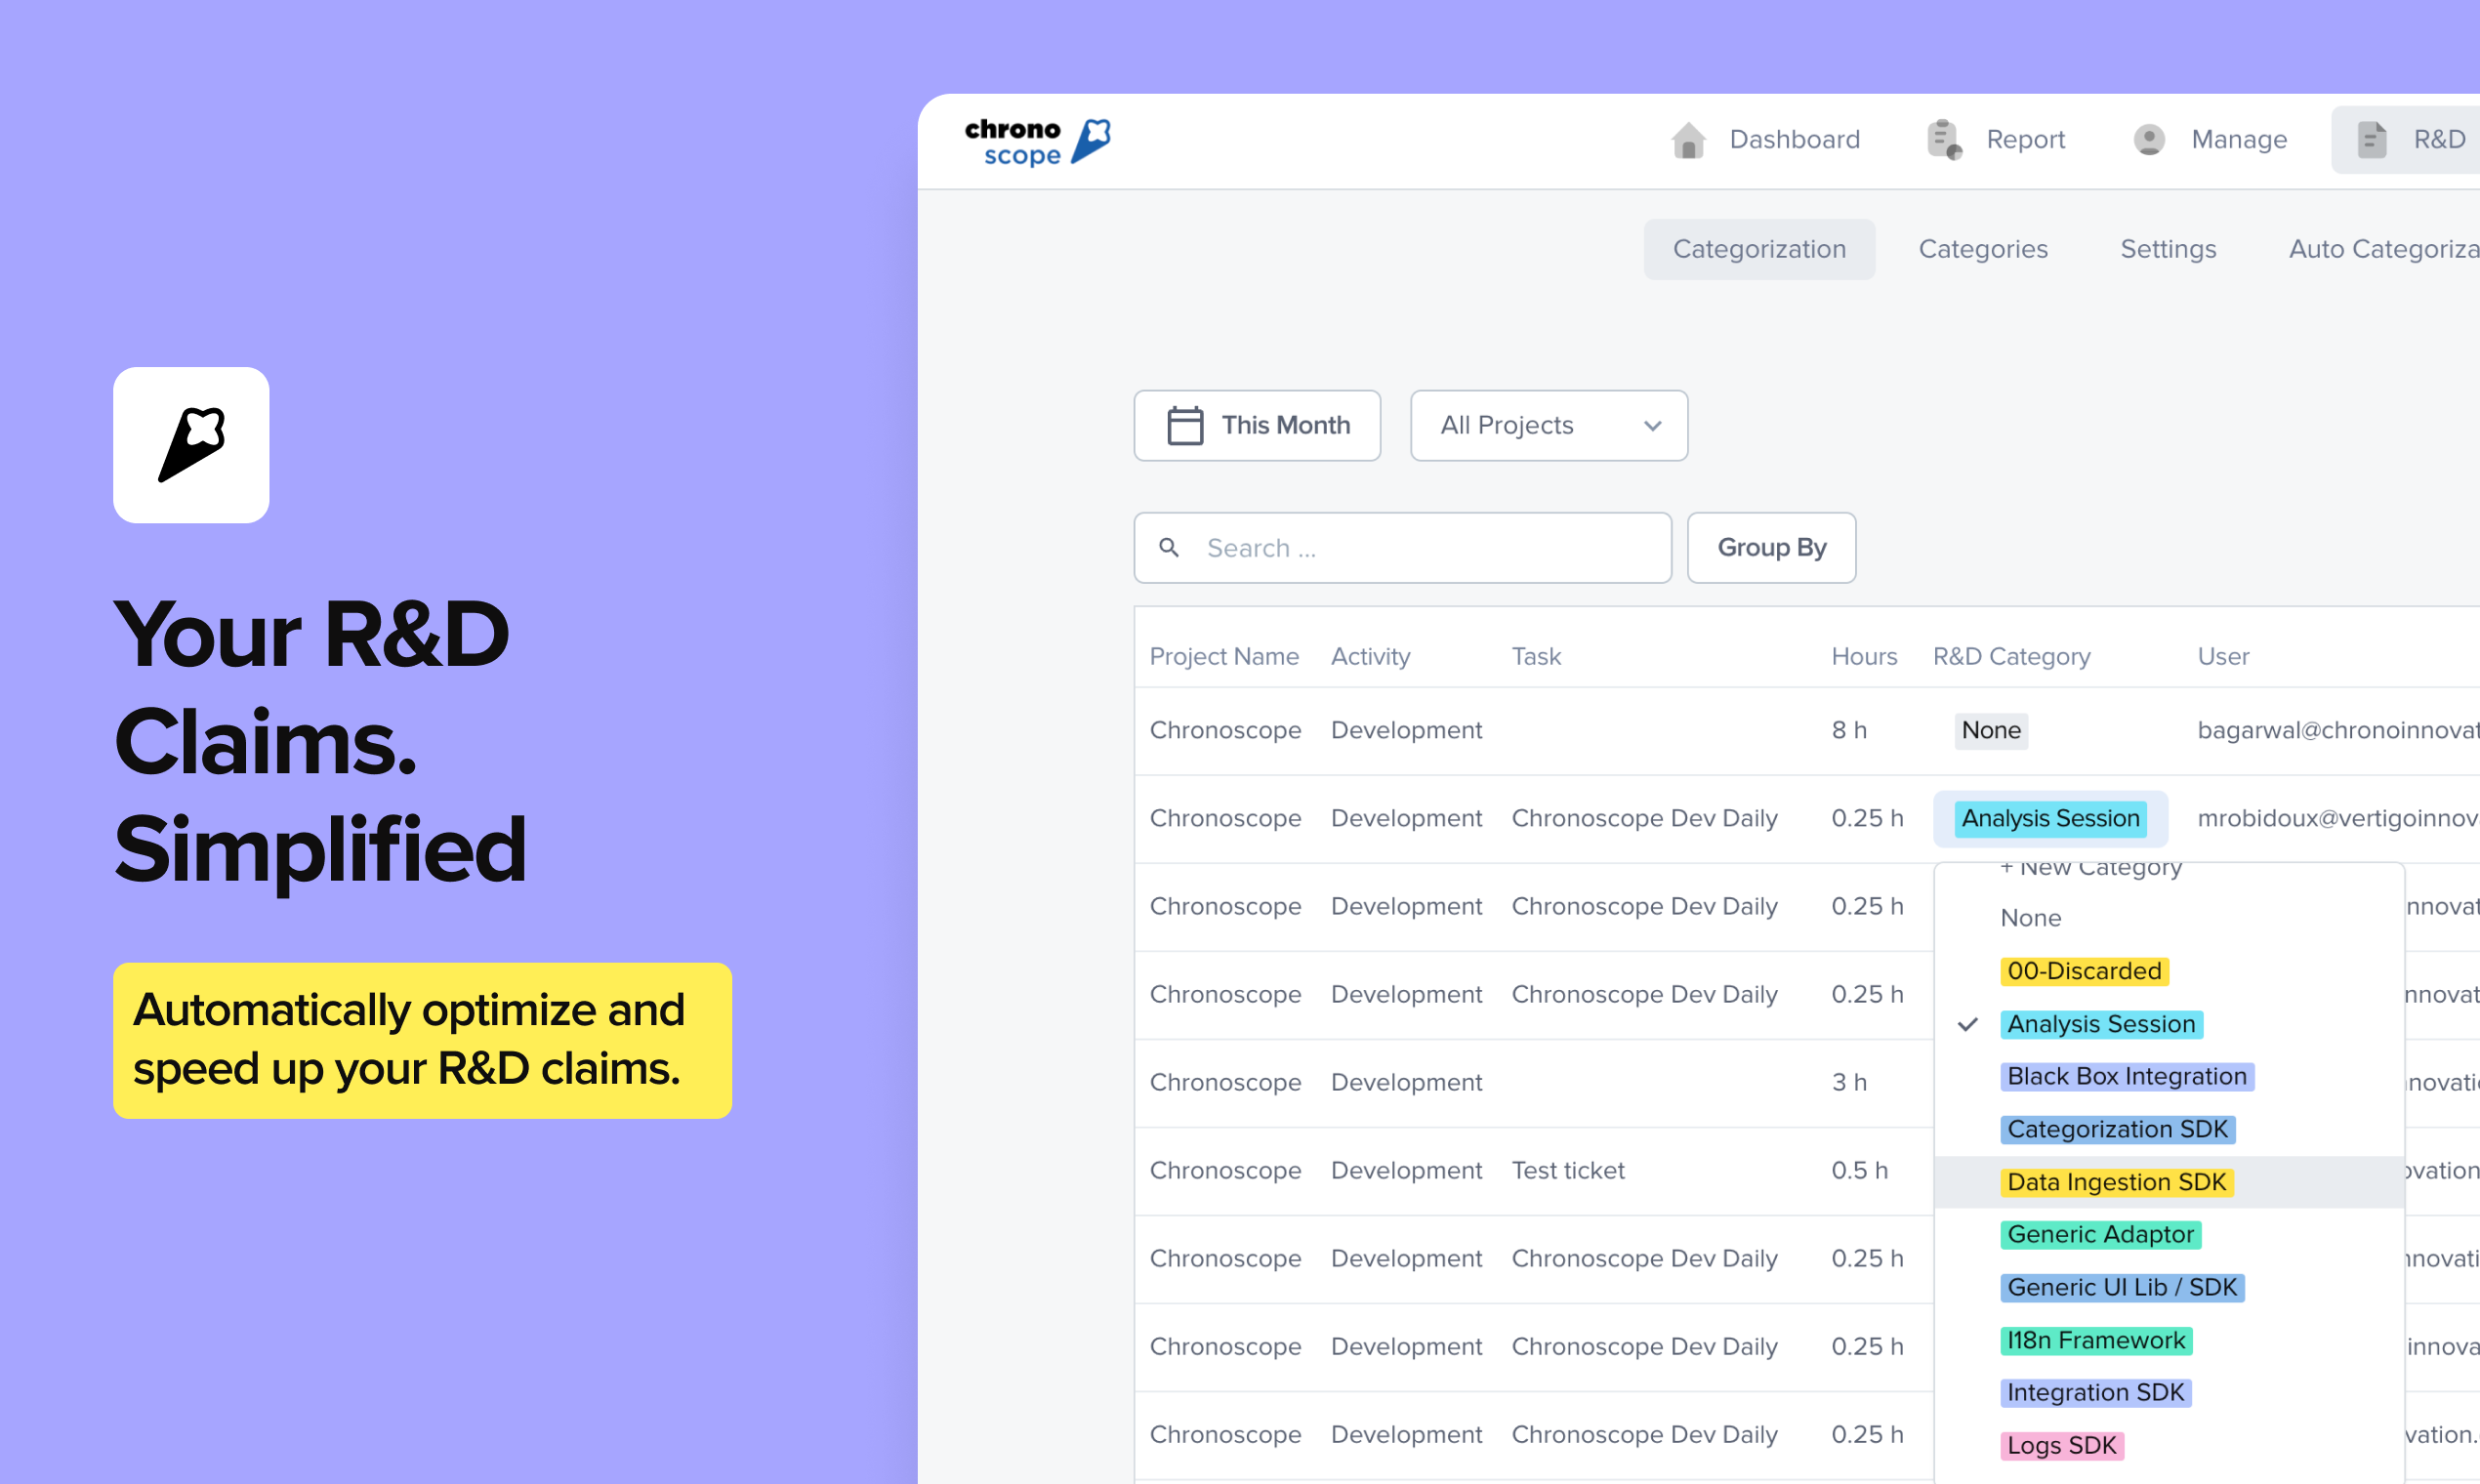This screenshot has width=2480, height=1484.
Task: Click the checkmark beside Analysis Session
Action: point(1968,1024)
